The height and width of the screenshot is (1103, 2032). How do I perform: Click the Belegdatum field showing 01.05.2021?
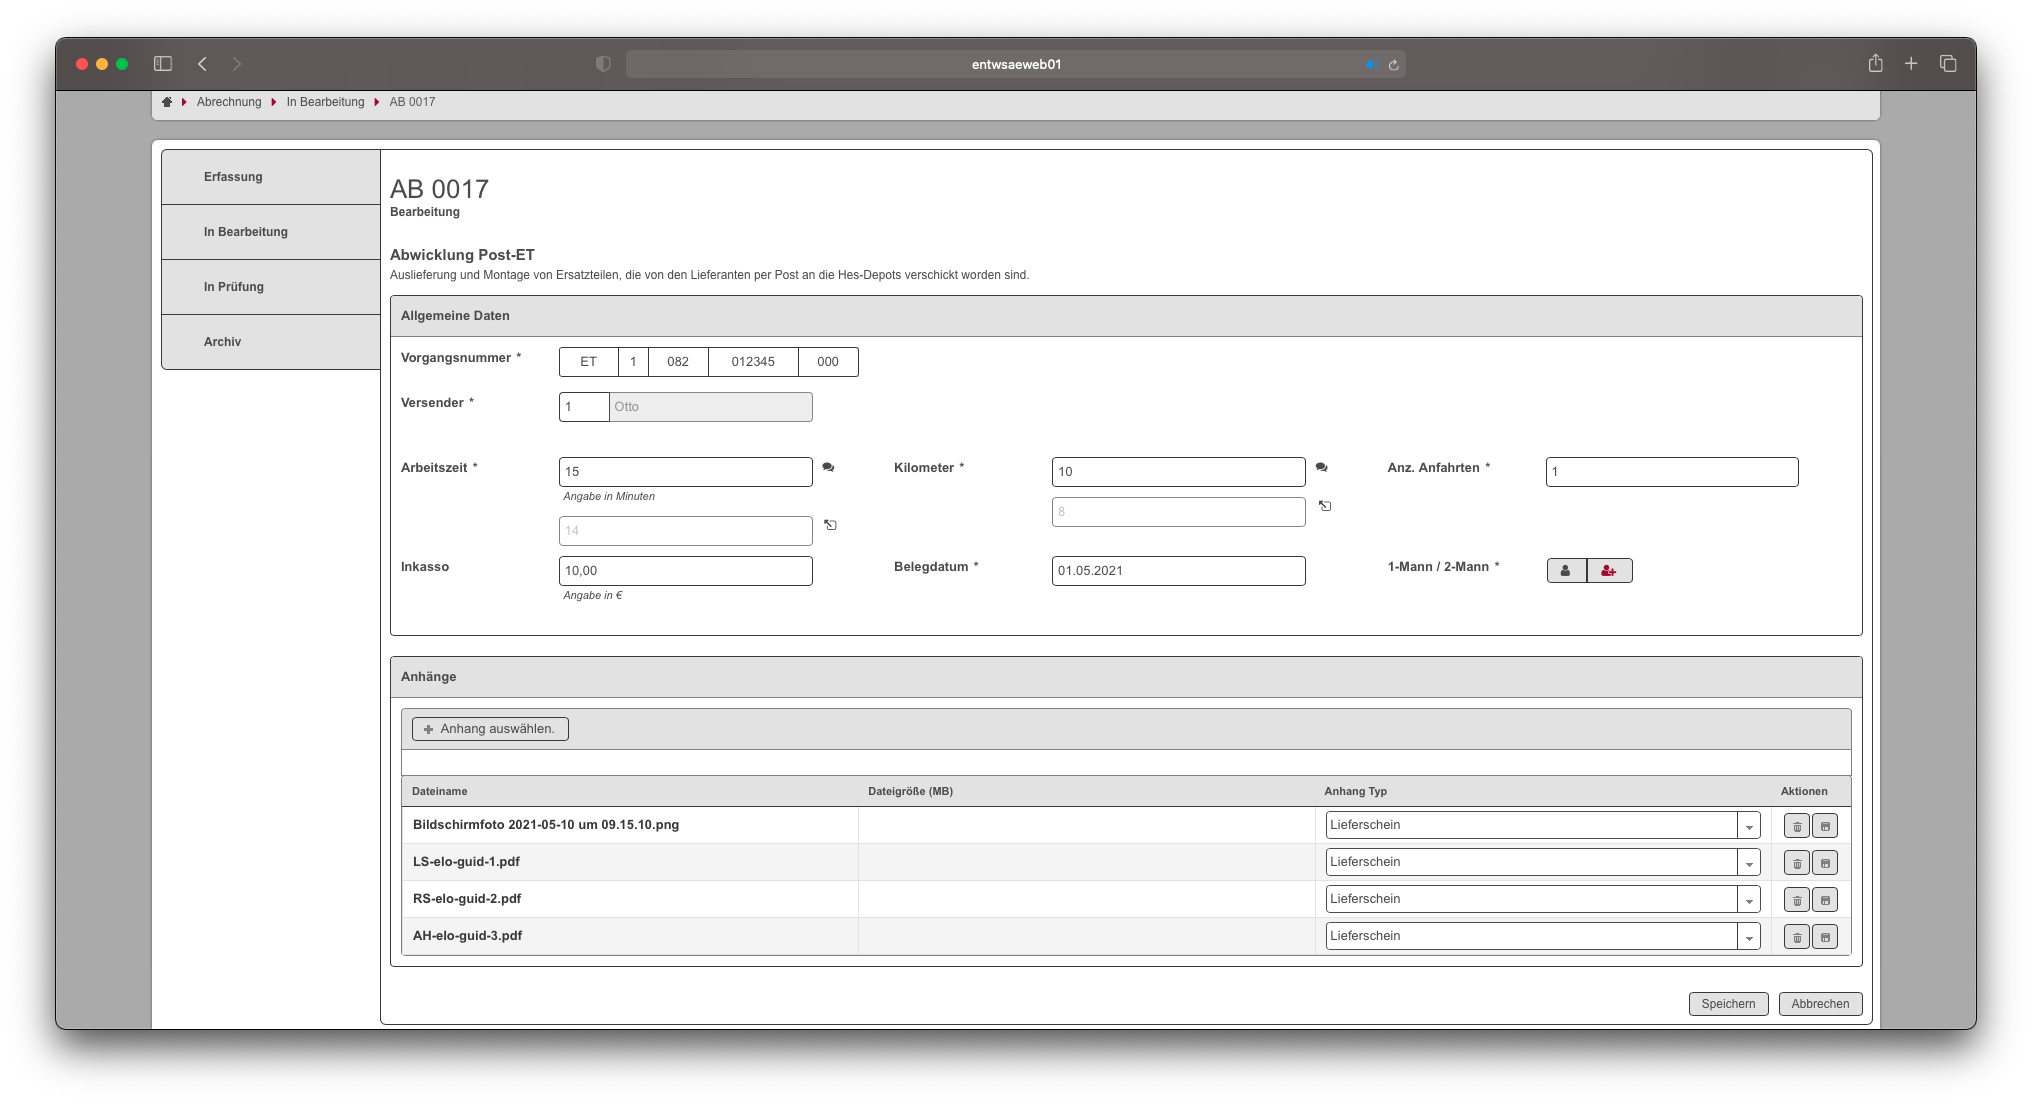(1179, 571)
